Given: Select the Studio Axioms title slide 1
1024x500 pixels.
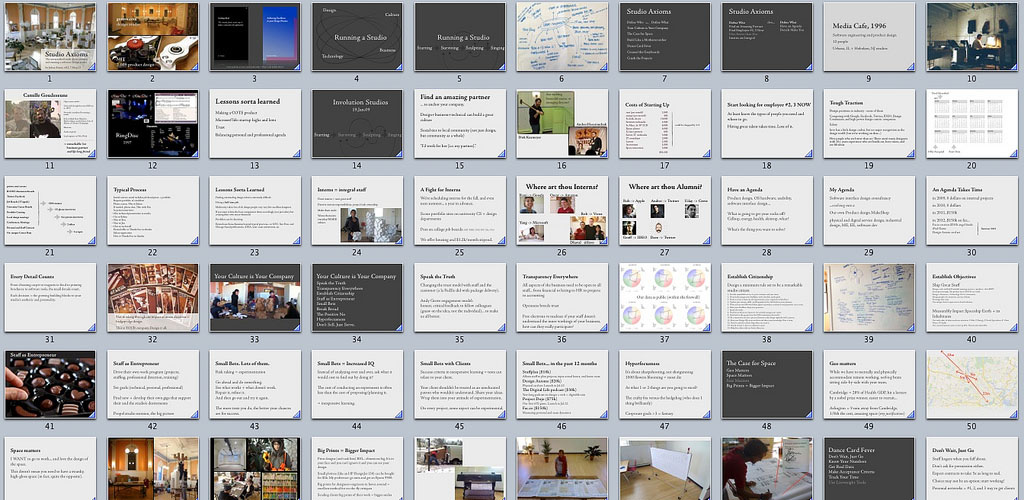Looking at the screenshot, I should pos(49,36).
